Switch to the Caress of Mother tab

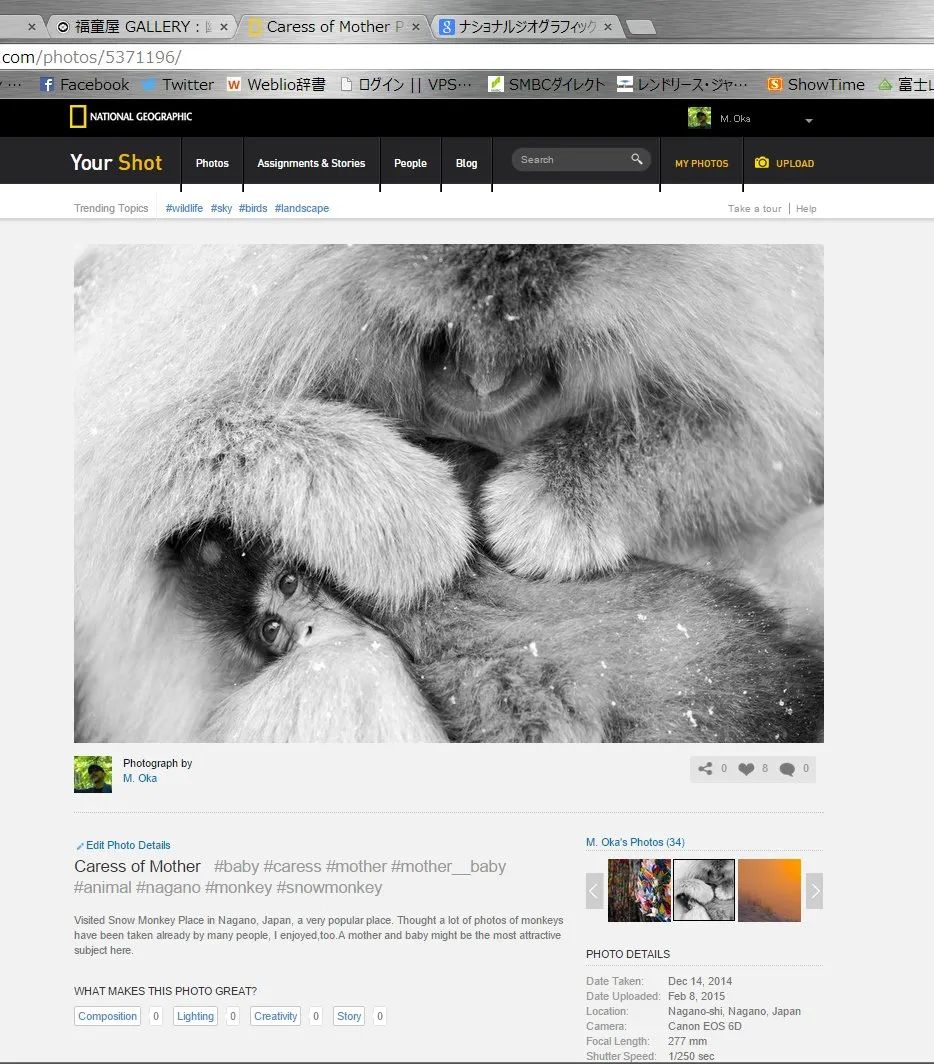[x=334, y=26]
